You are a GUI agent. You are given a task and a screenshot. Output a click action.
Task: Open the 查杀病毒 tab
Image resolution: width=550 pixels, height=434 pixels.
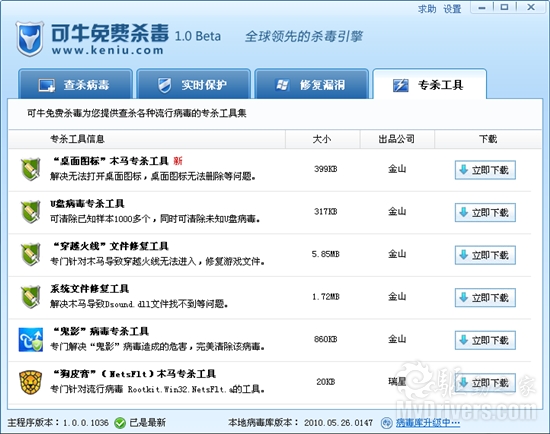pos(75,84)
